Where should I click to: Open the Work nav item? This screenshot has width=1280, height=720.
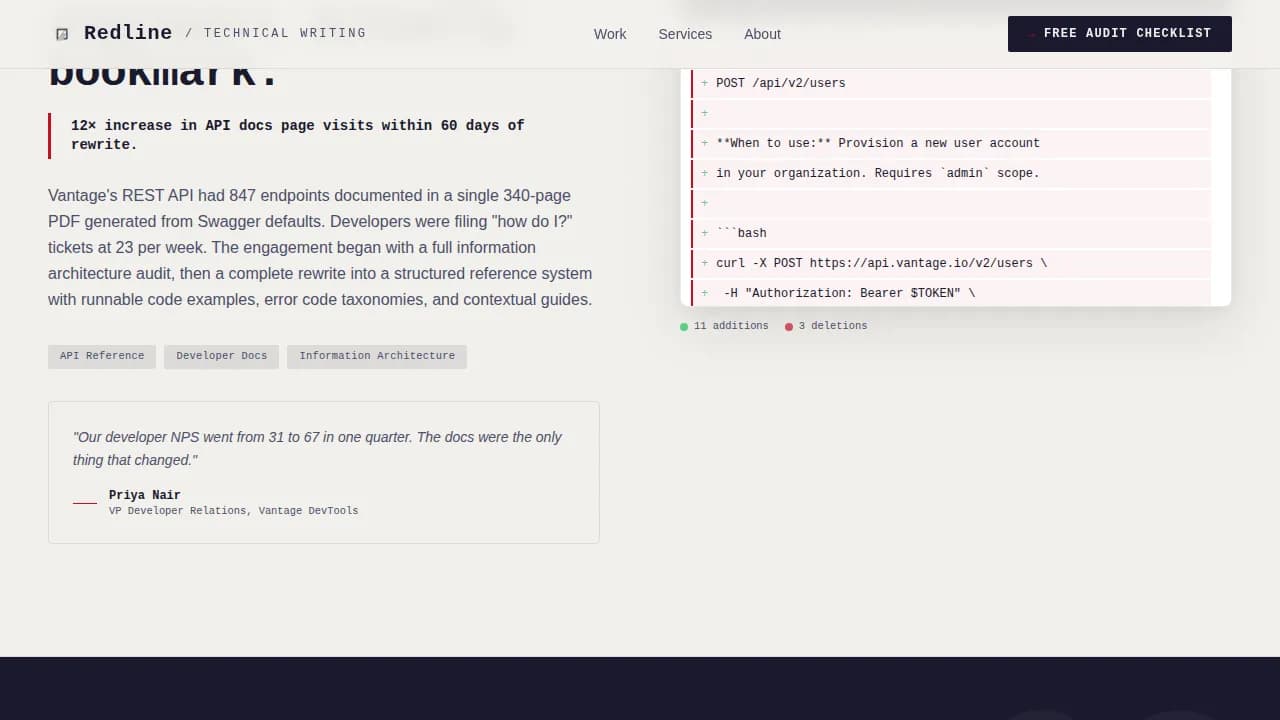(x=610, y=34)
